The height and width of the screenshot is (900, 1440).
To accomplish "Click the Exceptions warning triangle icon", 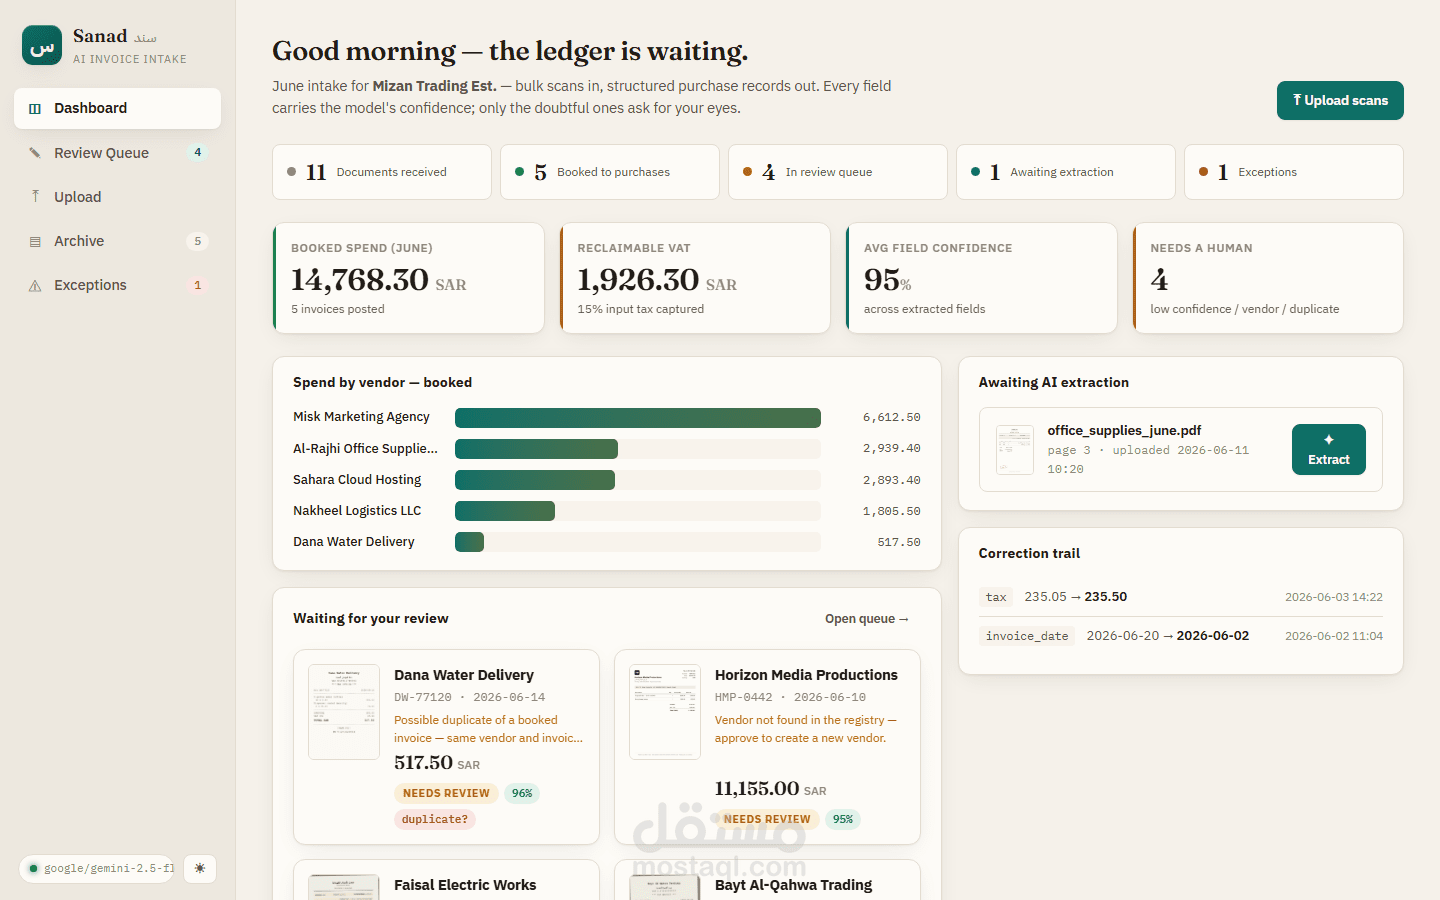I will (x=35, y=285).
